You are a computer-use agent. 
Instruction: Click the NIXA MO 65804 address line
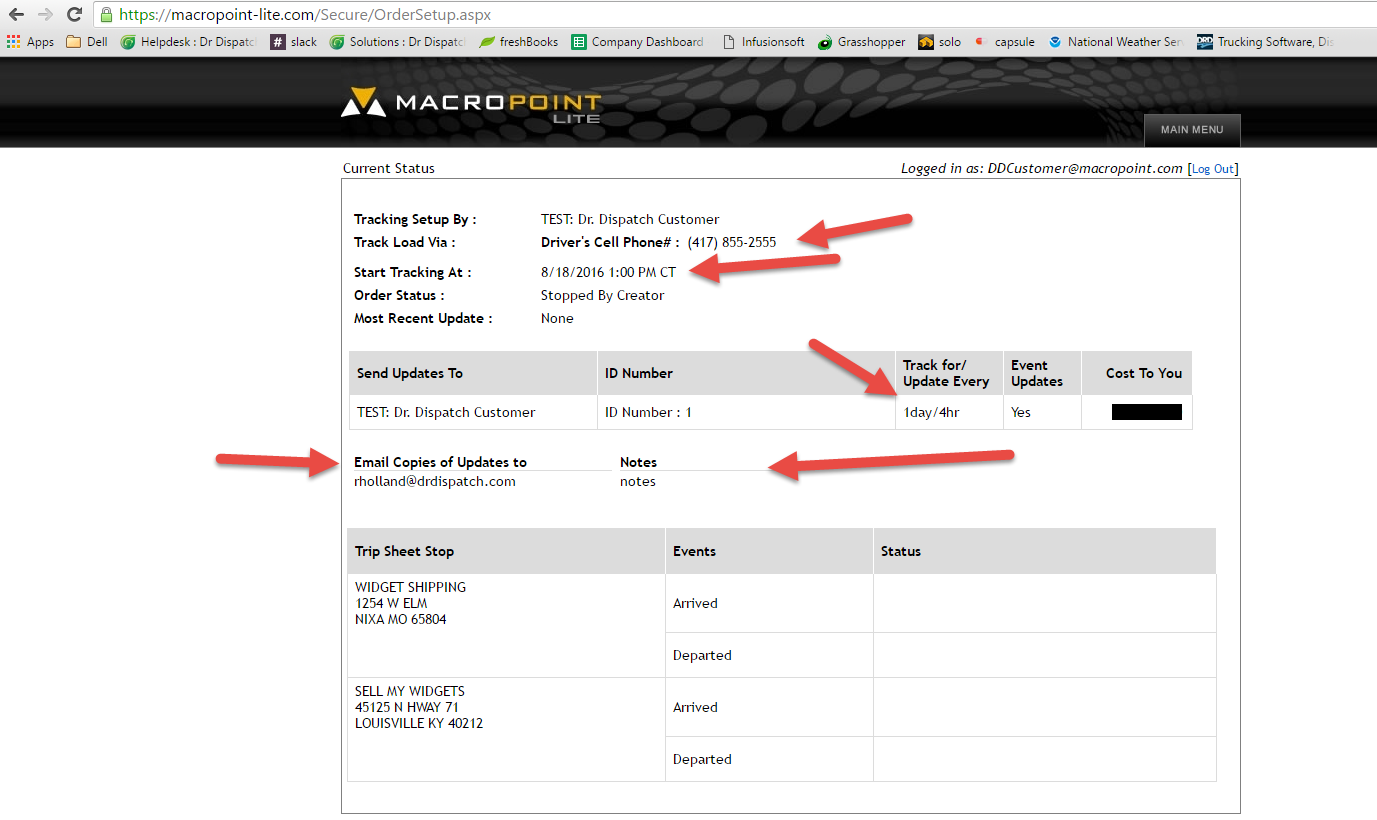tap(401, 619)
